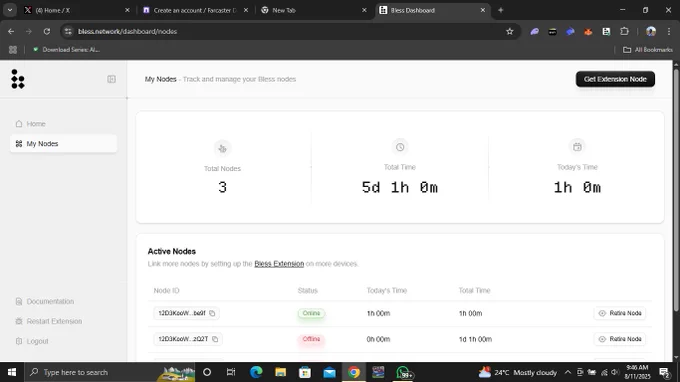Open the Apps grid in bookmarks bar
Screen dimensions: 680x382
click(x=13, y=50)
